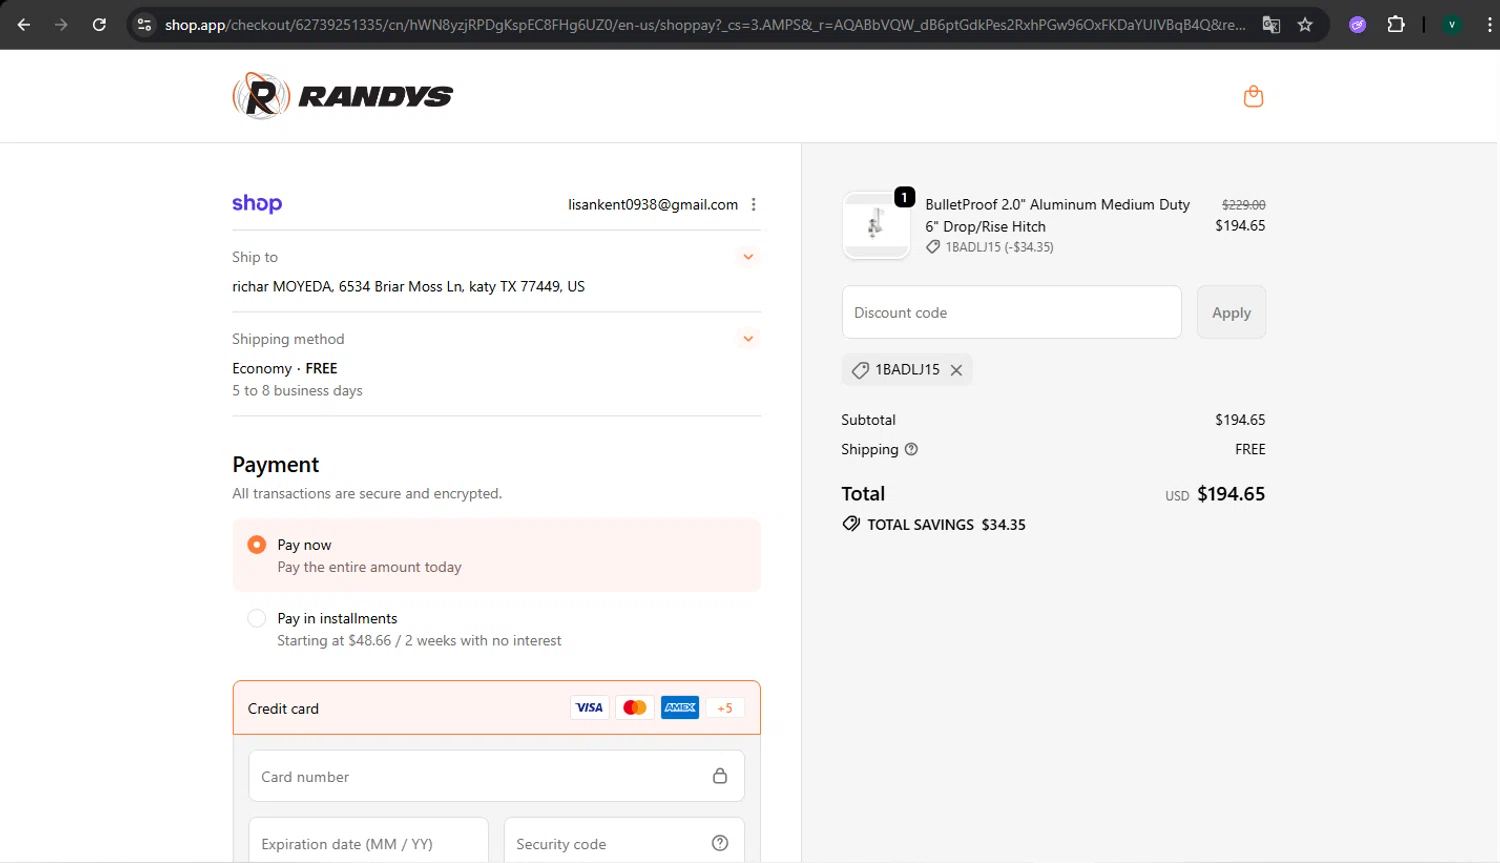Expand the Shipping method section
The height and width of the screenshot is (863, 1500).
point(748,339)
